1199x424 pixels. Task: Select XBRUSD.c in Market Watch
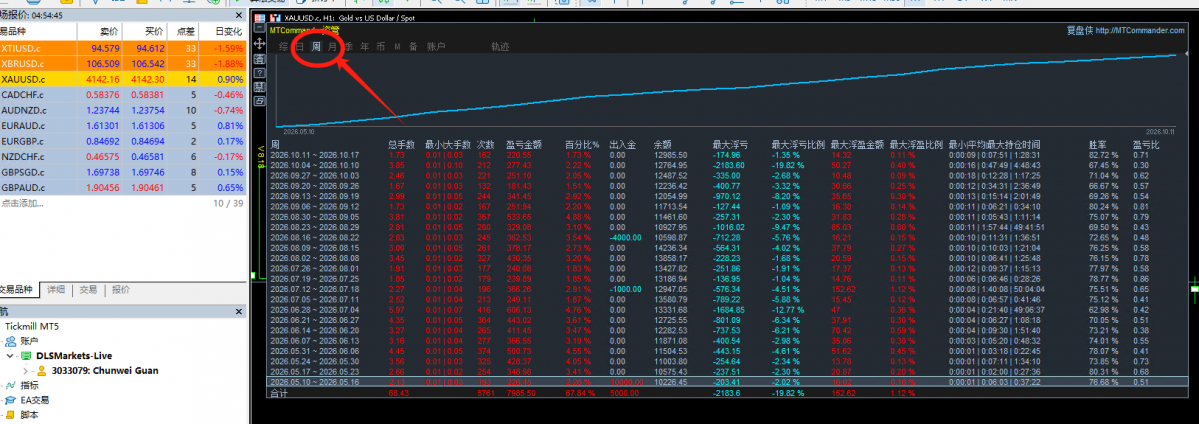[122, 64]
